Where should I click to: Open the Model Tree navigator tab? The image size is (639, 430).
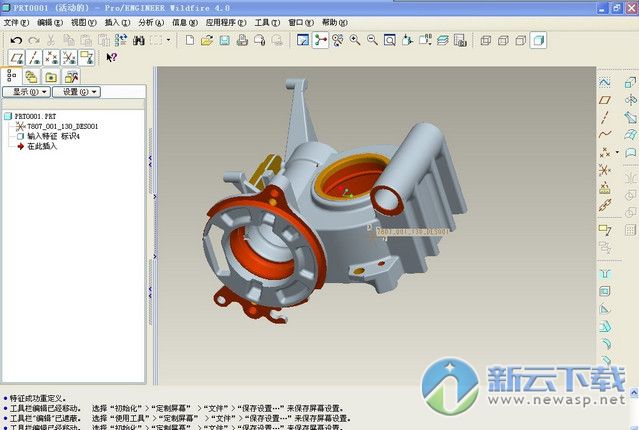pos(11,76)
